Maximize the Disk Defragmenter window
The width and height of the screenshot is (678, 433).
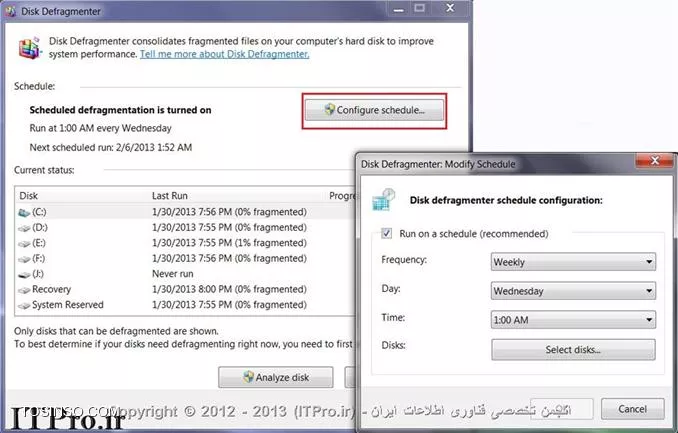click(419, 8)
